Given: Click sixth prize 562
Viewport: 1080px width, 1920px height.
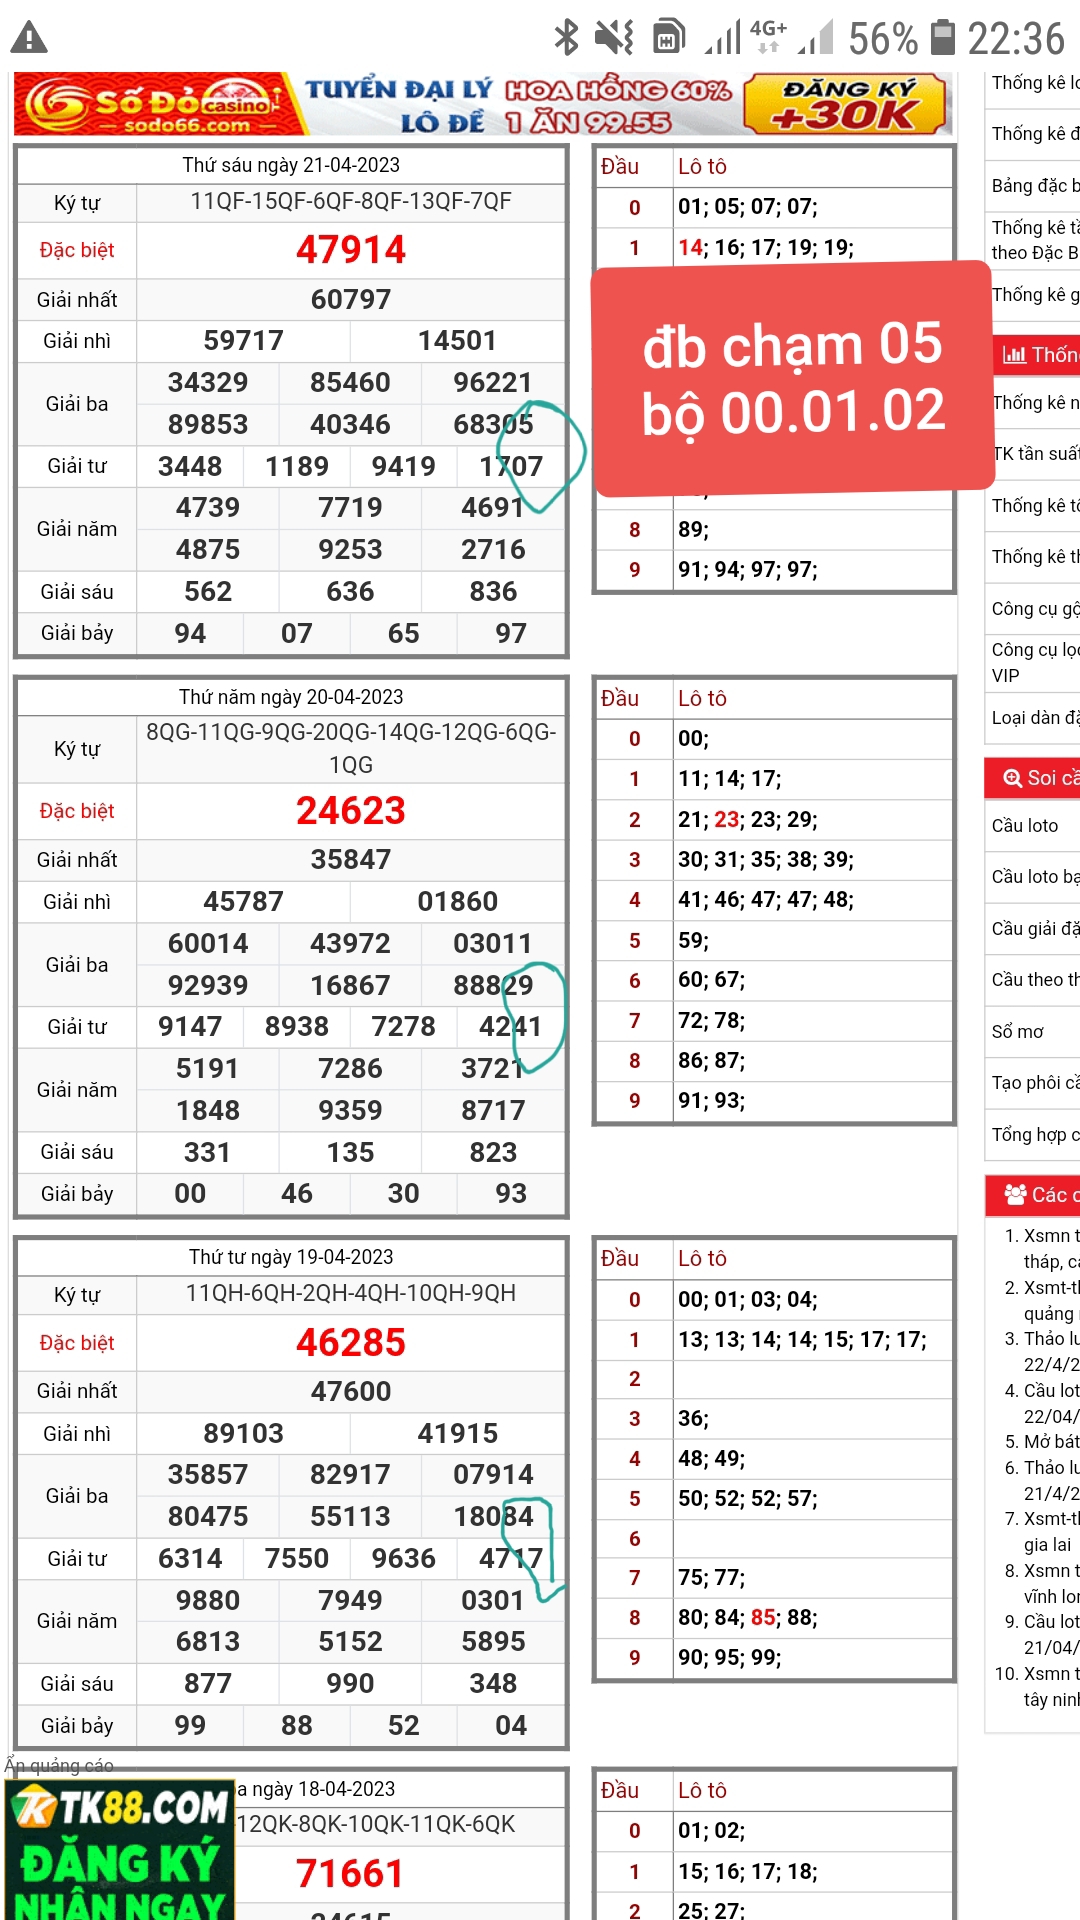Looking at the screenshot, I should click(208, 592).
